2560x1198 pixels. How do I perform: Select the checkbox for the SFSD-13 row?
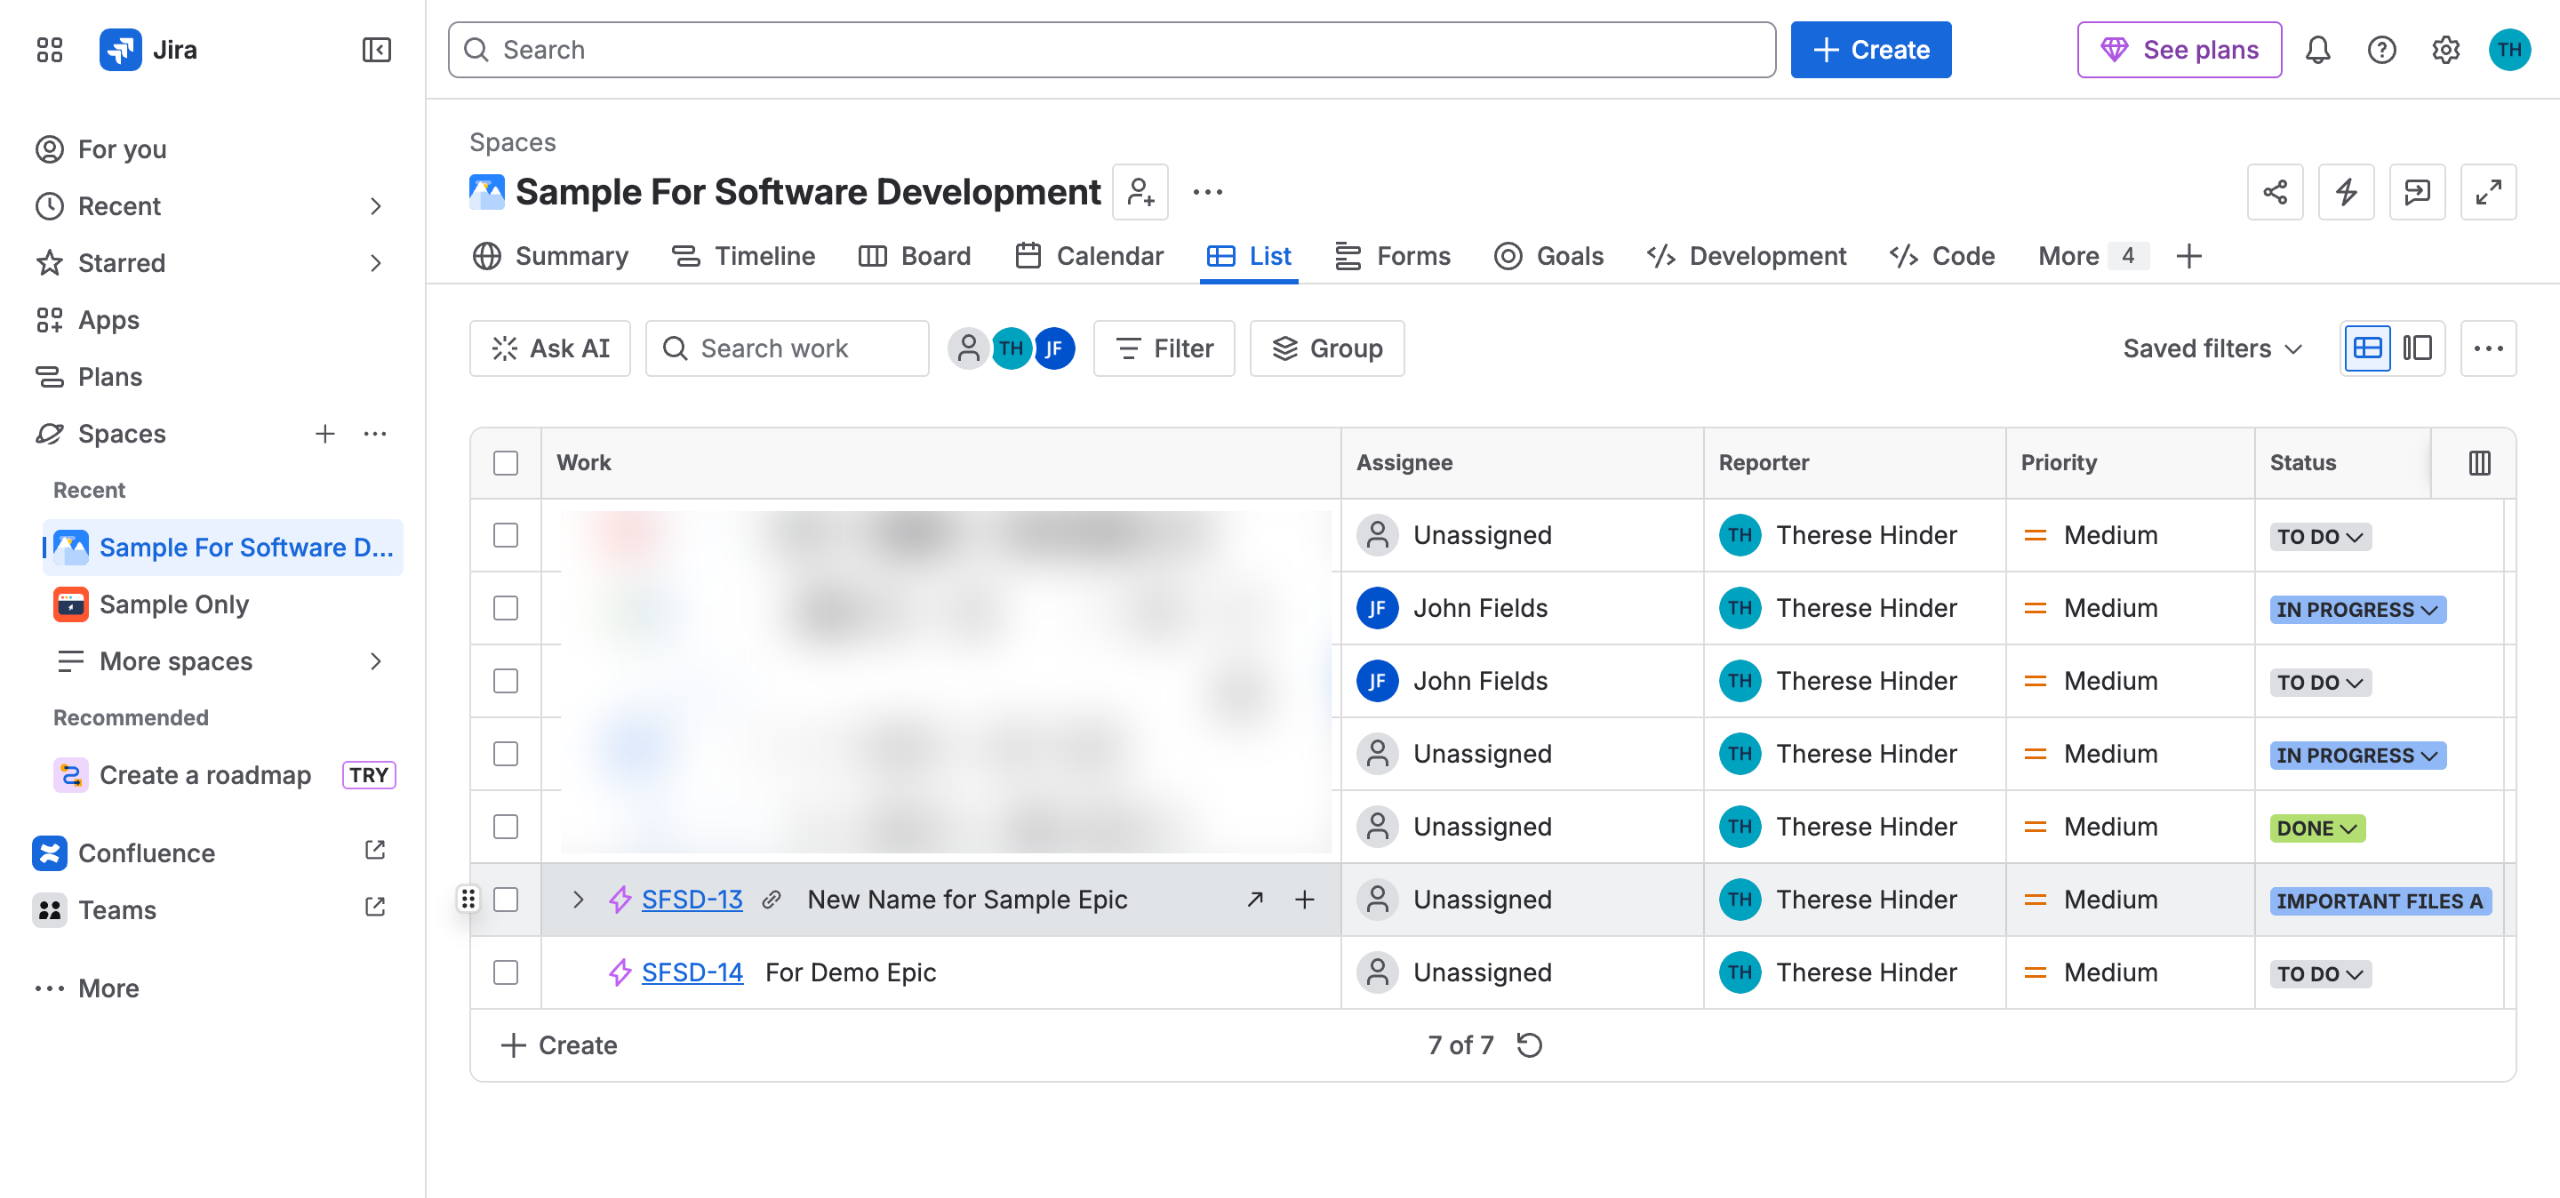click(506, 899)
